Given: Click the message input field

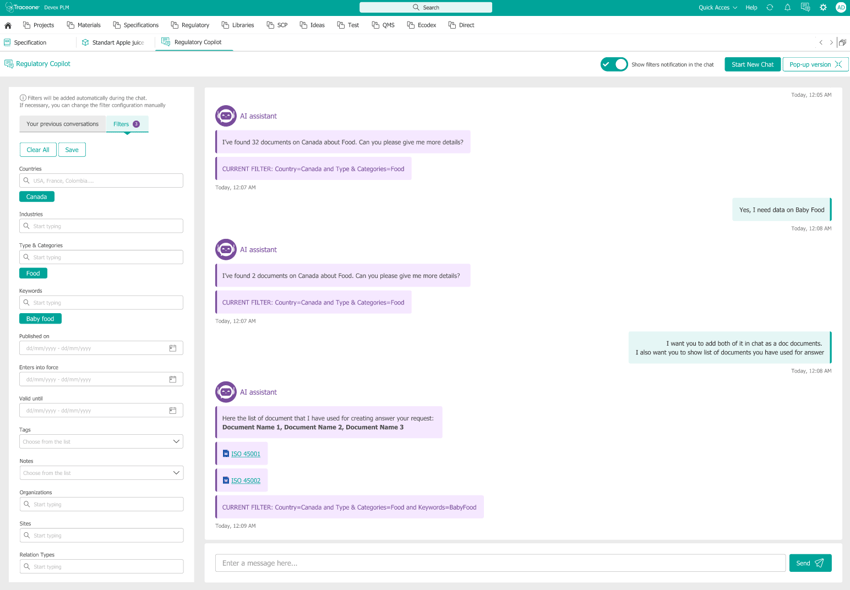Looking at the screenshot, I should tap(500, 563).
